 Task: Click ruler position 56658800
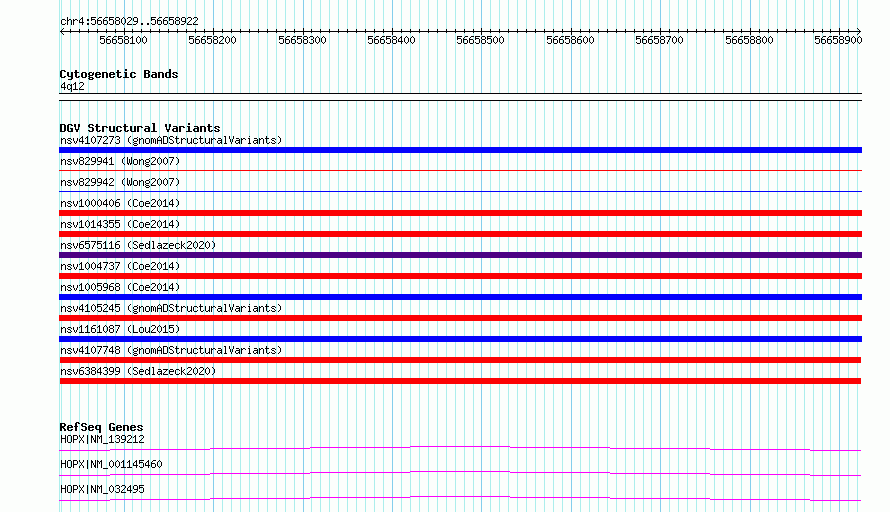(749, 40)
